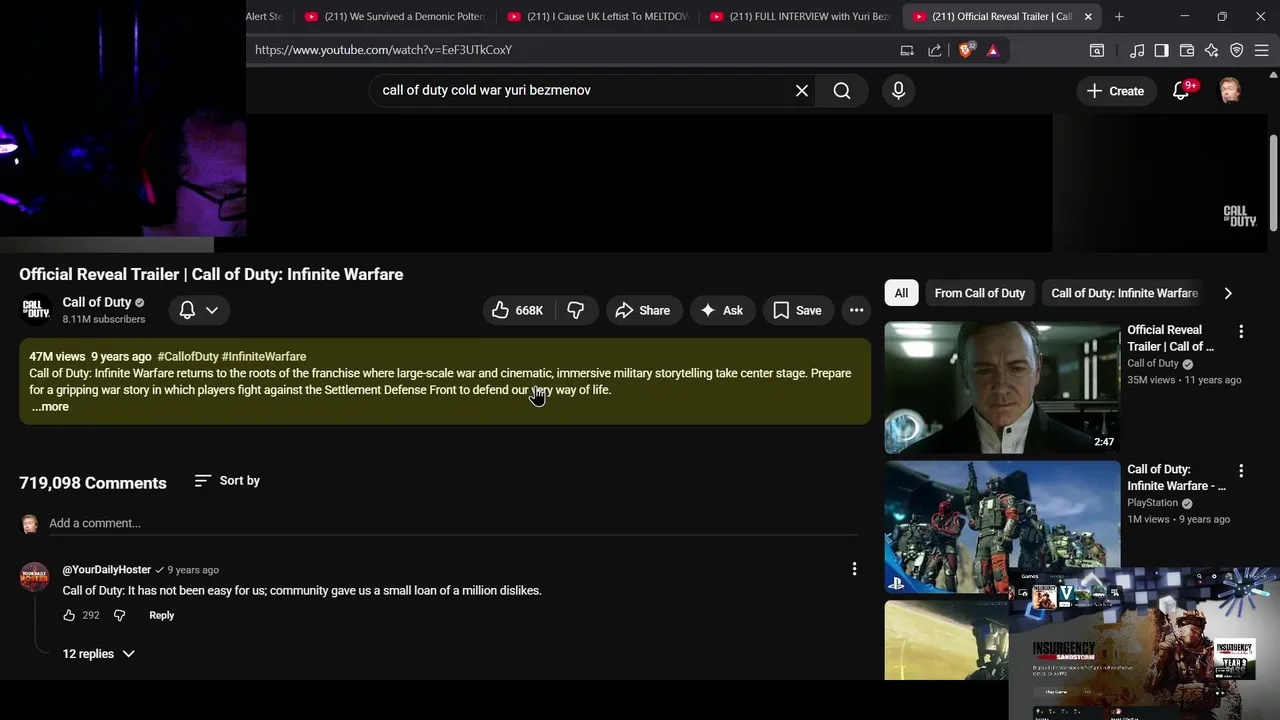Switch to I Cause UK Leftist To MELTDOWN tab
This screenshot has height=720, width=1280.
click(598, 16)
